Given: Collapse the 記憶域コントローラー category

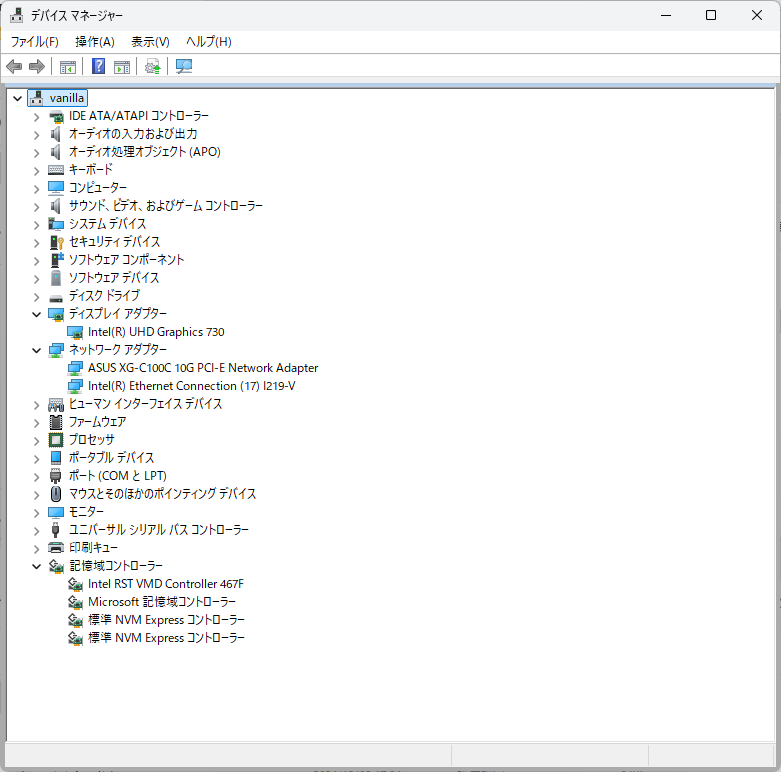Looking at the screenshot, I should tap(36, 566).
